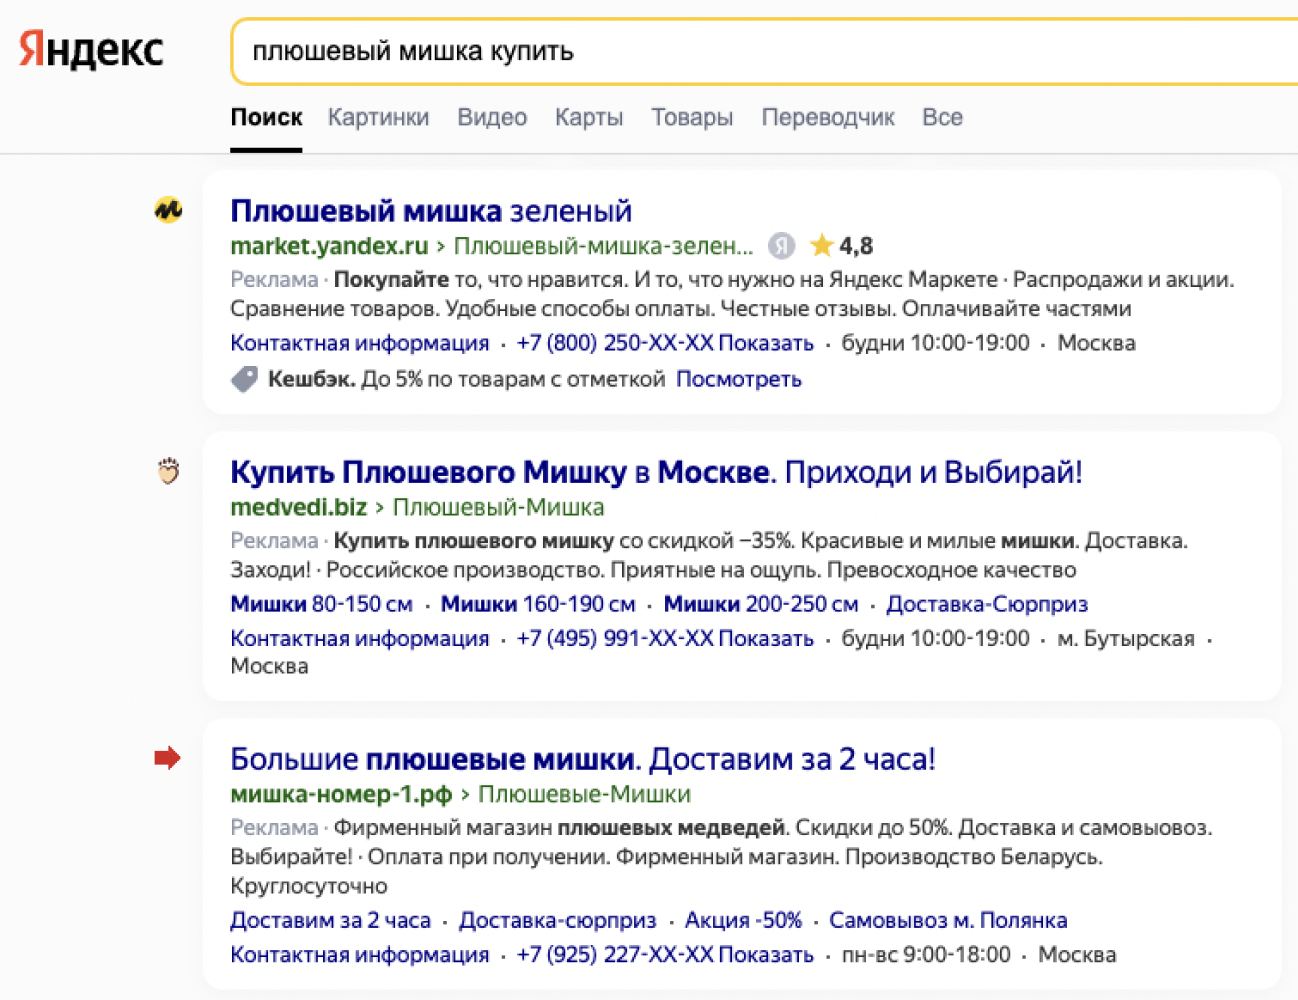Click the medvedi.biz bear favicon

coord(168,471)
